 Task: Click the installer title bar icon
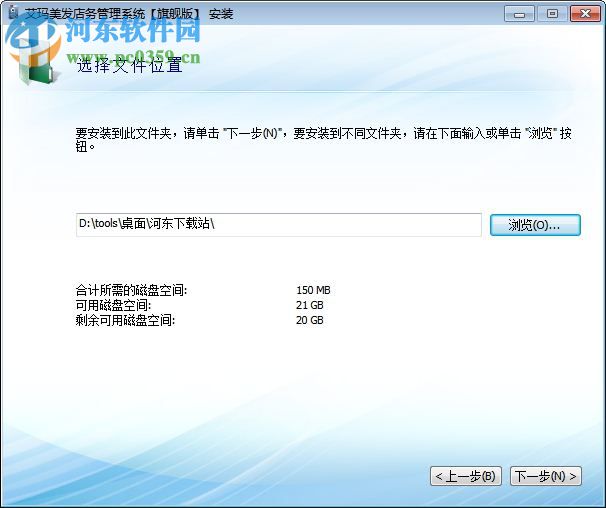14,13
